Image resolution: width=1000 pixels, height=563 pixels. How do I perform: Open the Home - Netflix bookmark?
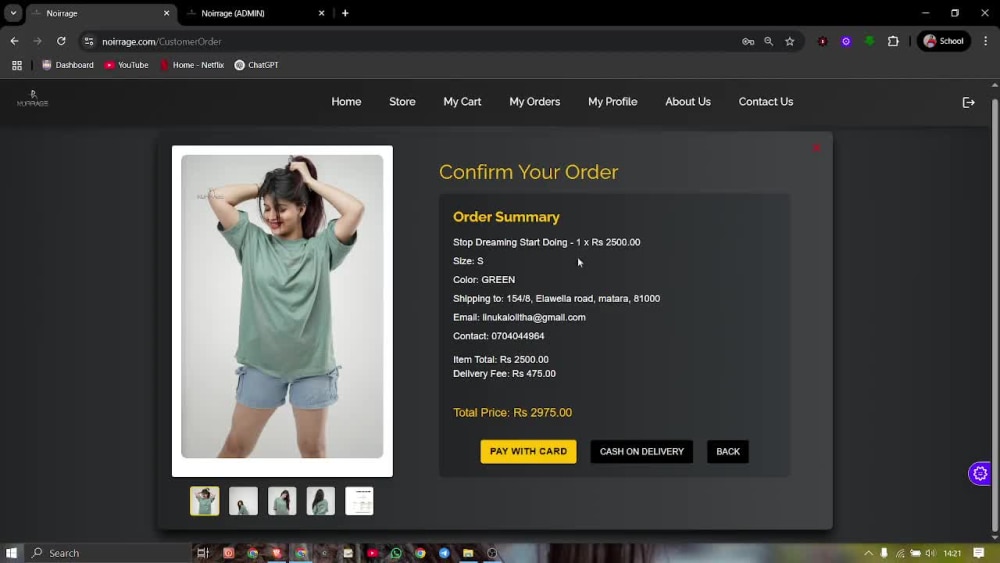(x=192, y=65)
